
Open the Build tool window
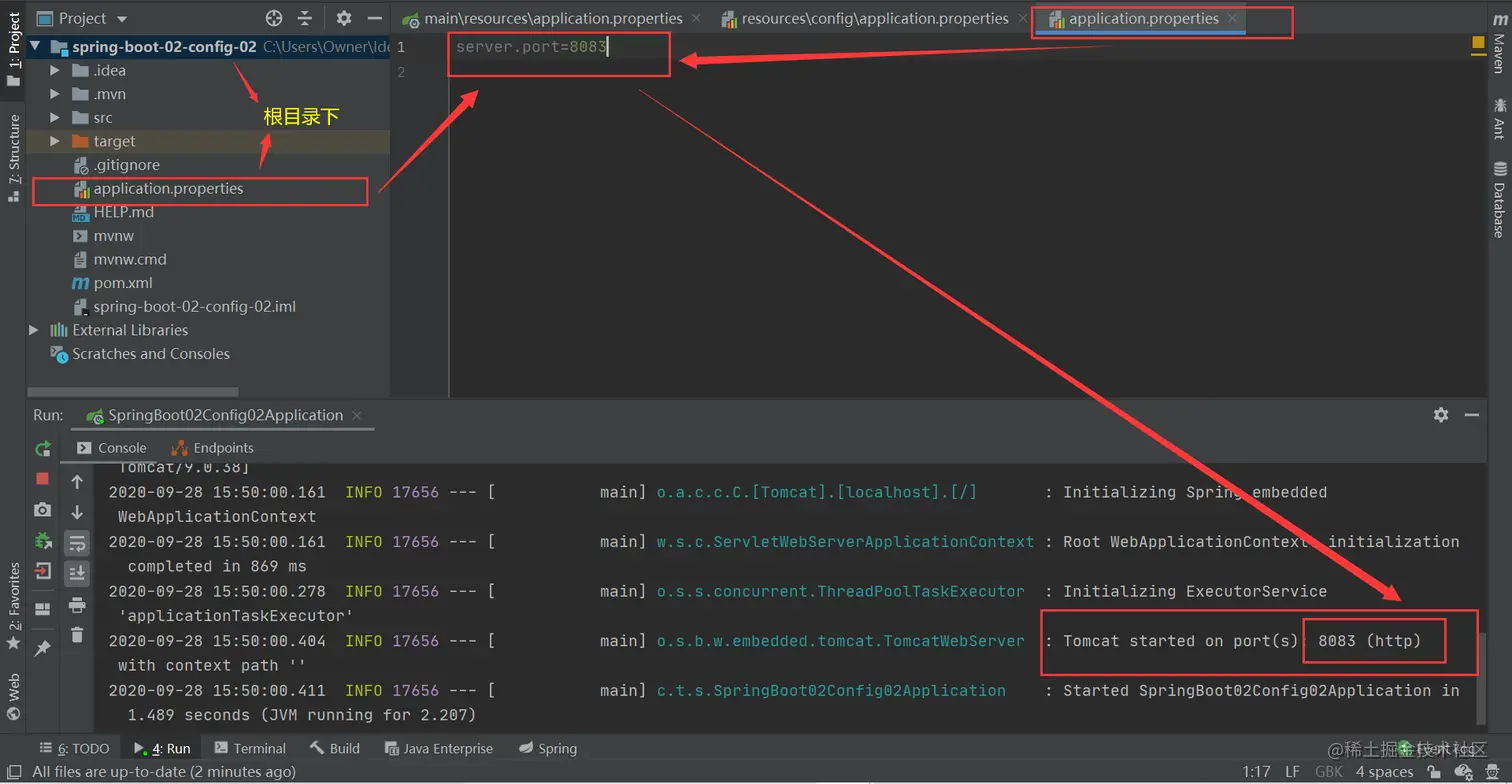tap(335, 748)
